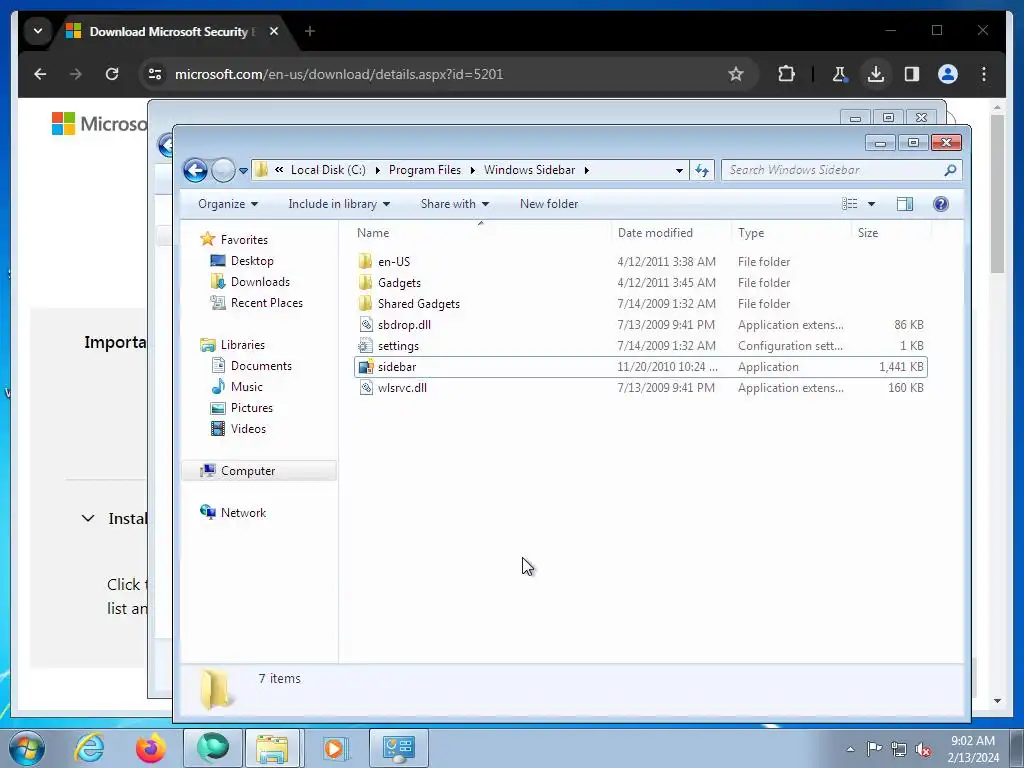Select Libraries in the navigation pane
The image size is (1024, 768).
coord(242,345)
